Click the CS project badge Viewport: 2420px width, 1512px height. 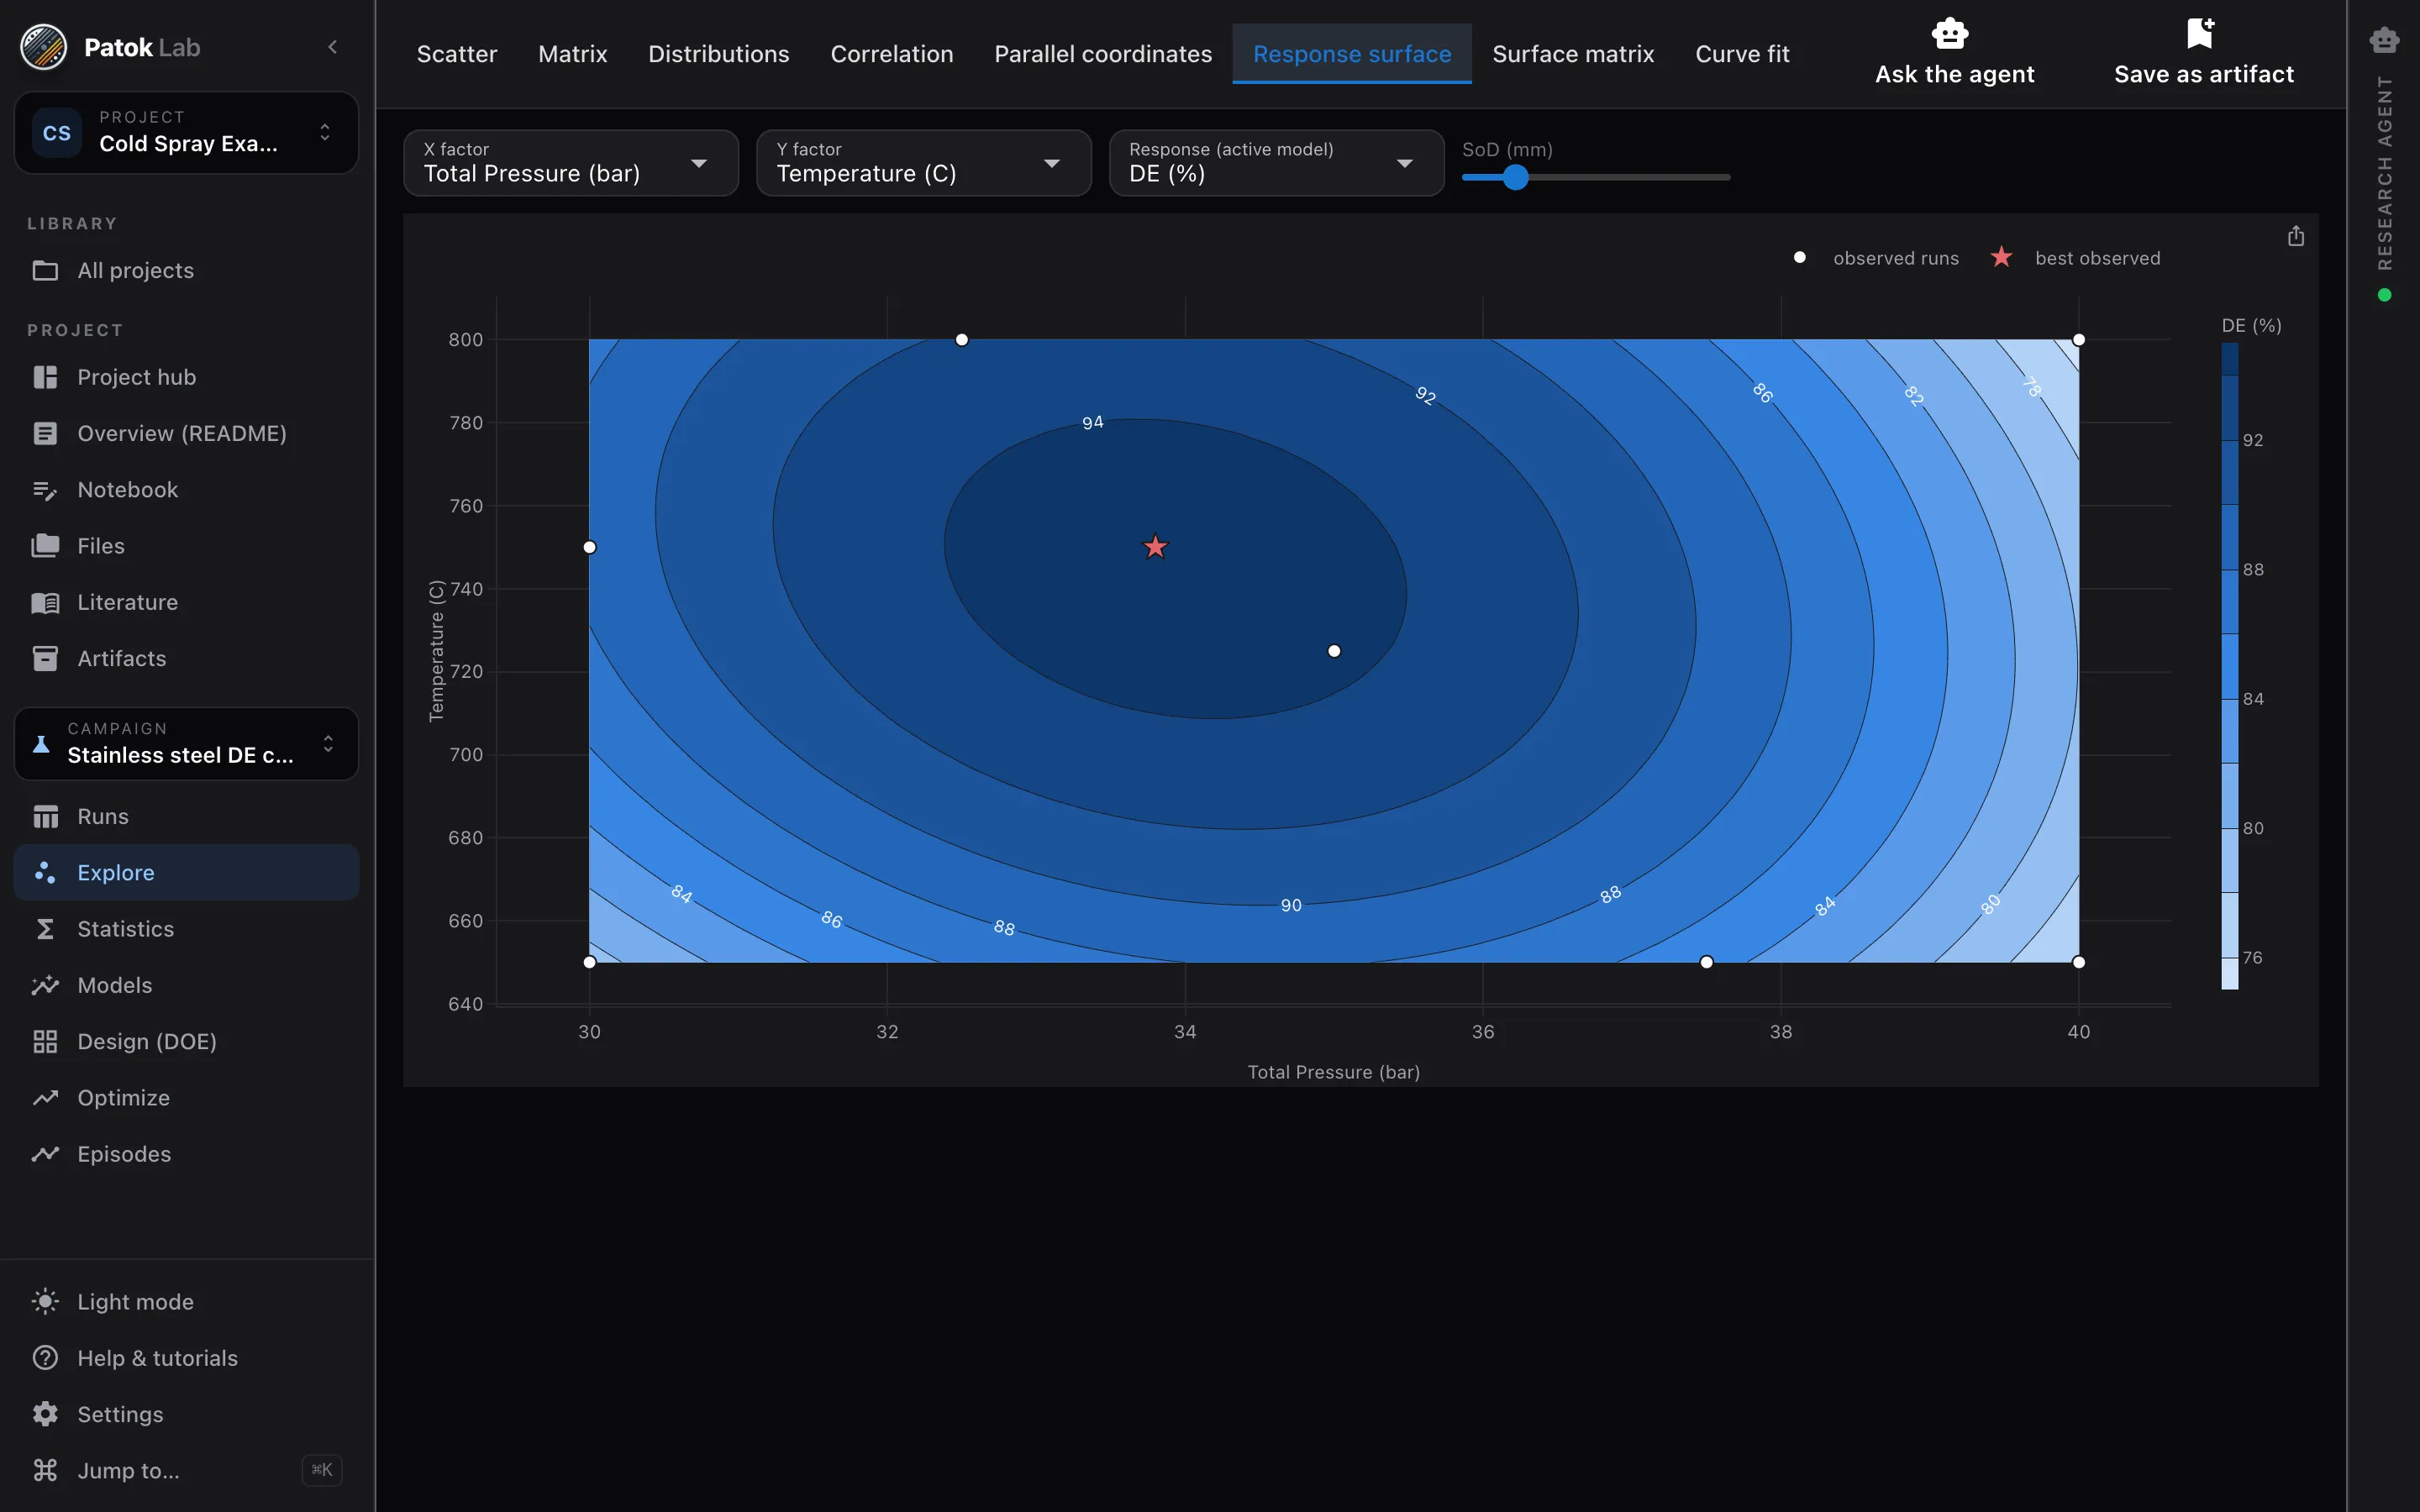point(57,133)
